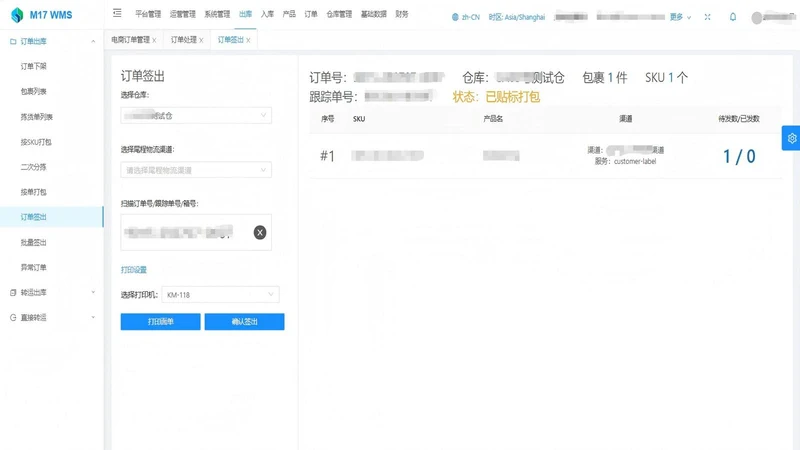Expand the 转运出库 sidebar group
800x450 pixels.
[x=93, y=292]
